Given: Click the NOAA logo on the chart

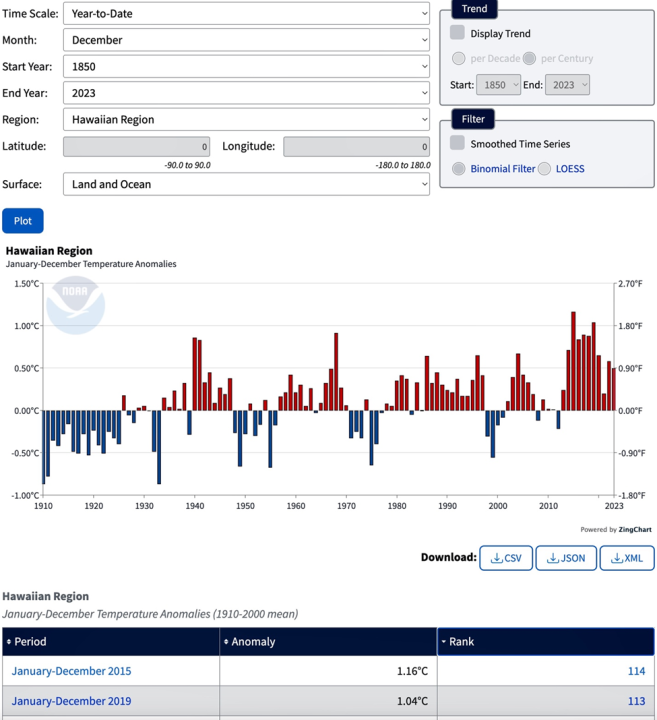Looking at the screenshot, I should [76, 304].
